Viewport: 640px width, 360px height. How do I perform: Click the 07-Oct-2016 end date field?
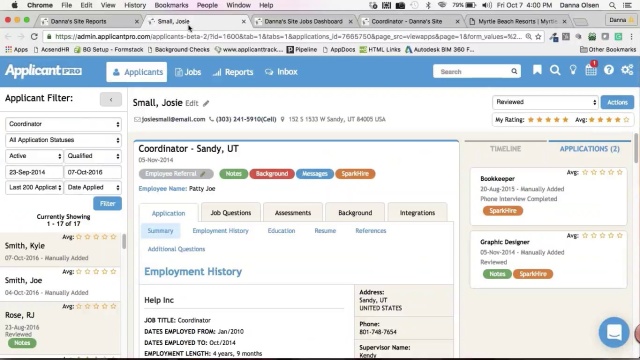point(93,172)
